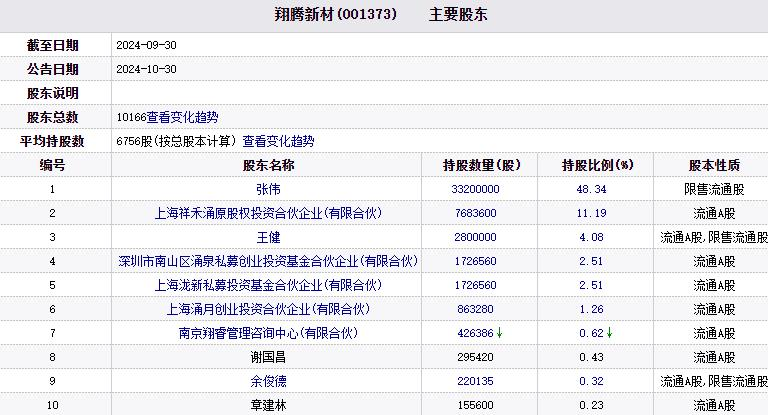Open shareholder 上海泷新私募投资基金合伙企业 link
Screen dimensions: 768x415
[x=269, y=285]
